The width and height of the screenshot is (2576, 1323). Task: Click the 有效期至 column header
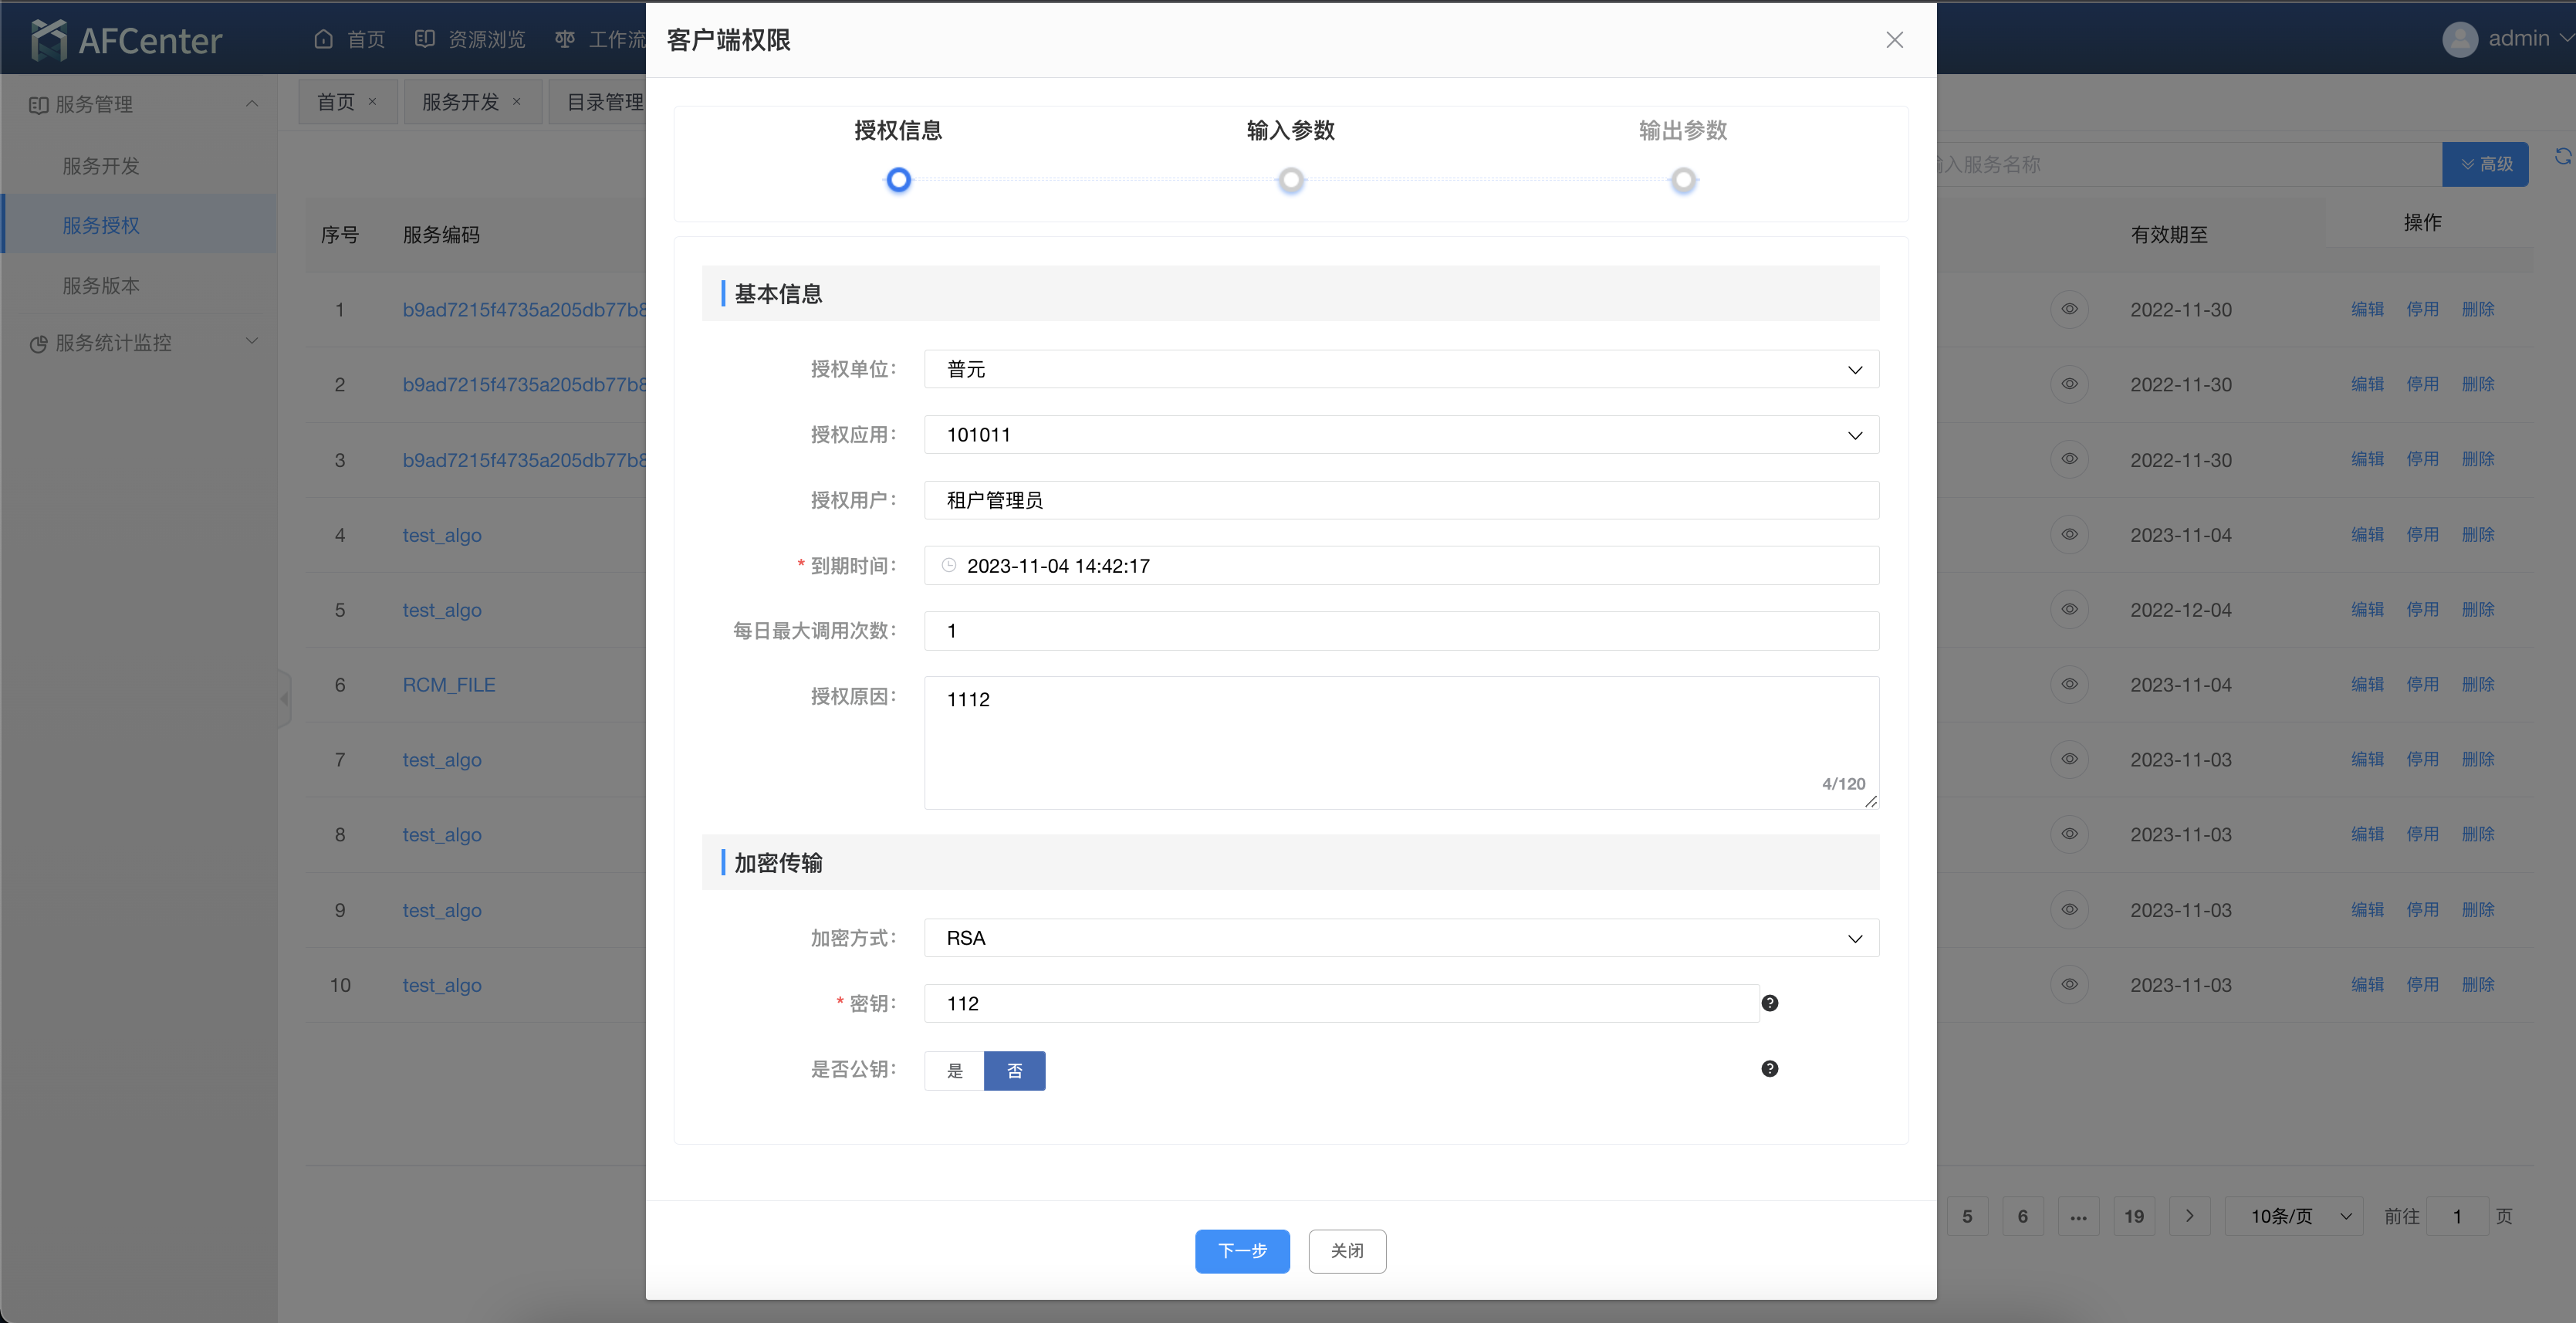pos(2168,235)
